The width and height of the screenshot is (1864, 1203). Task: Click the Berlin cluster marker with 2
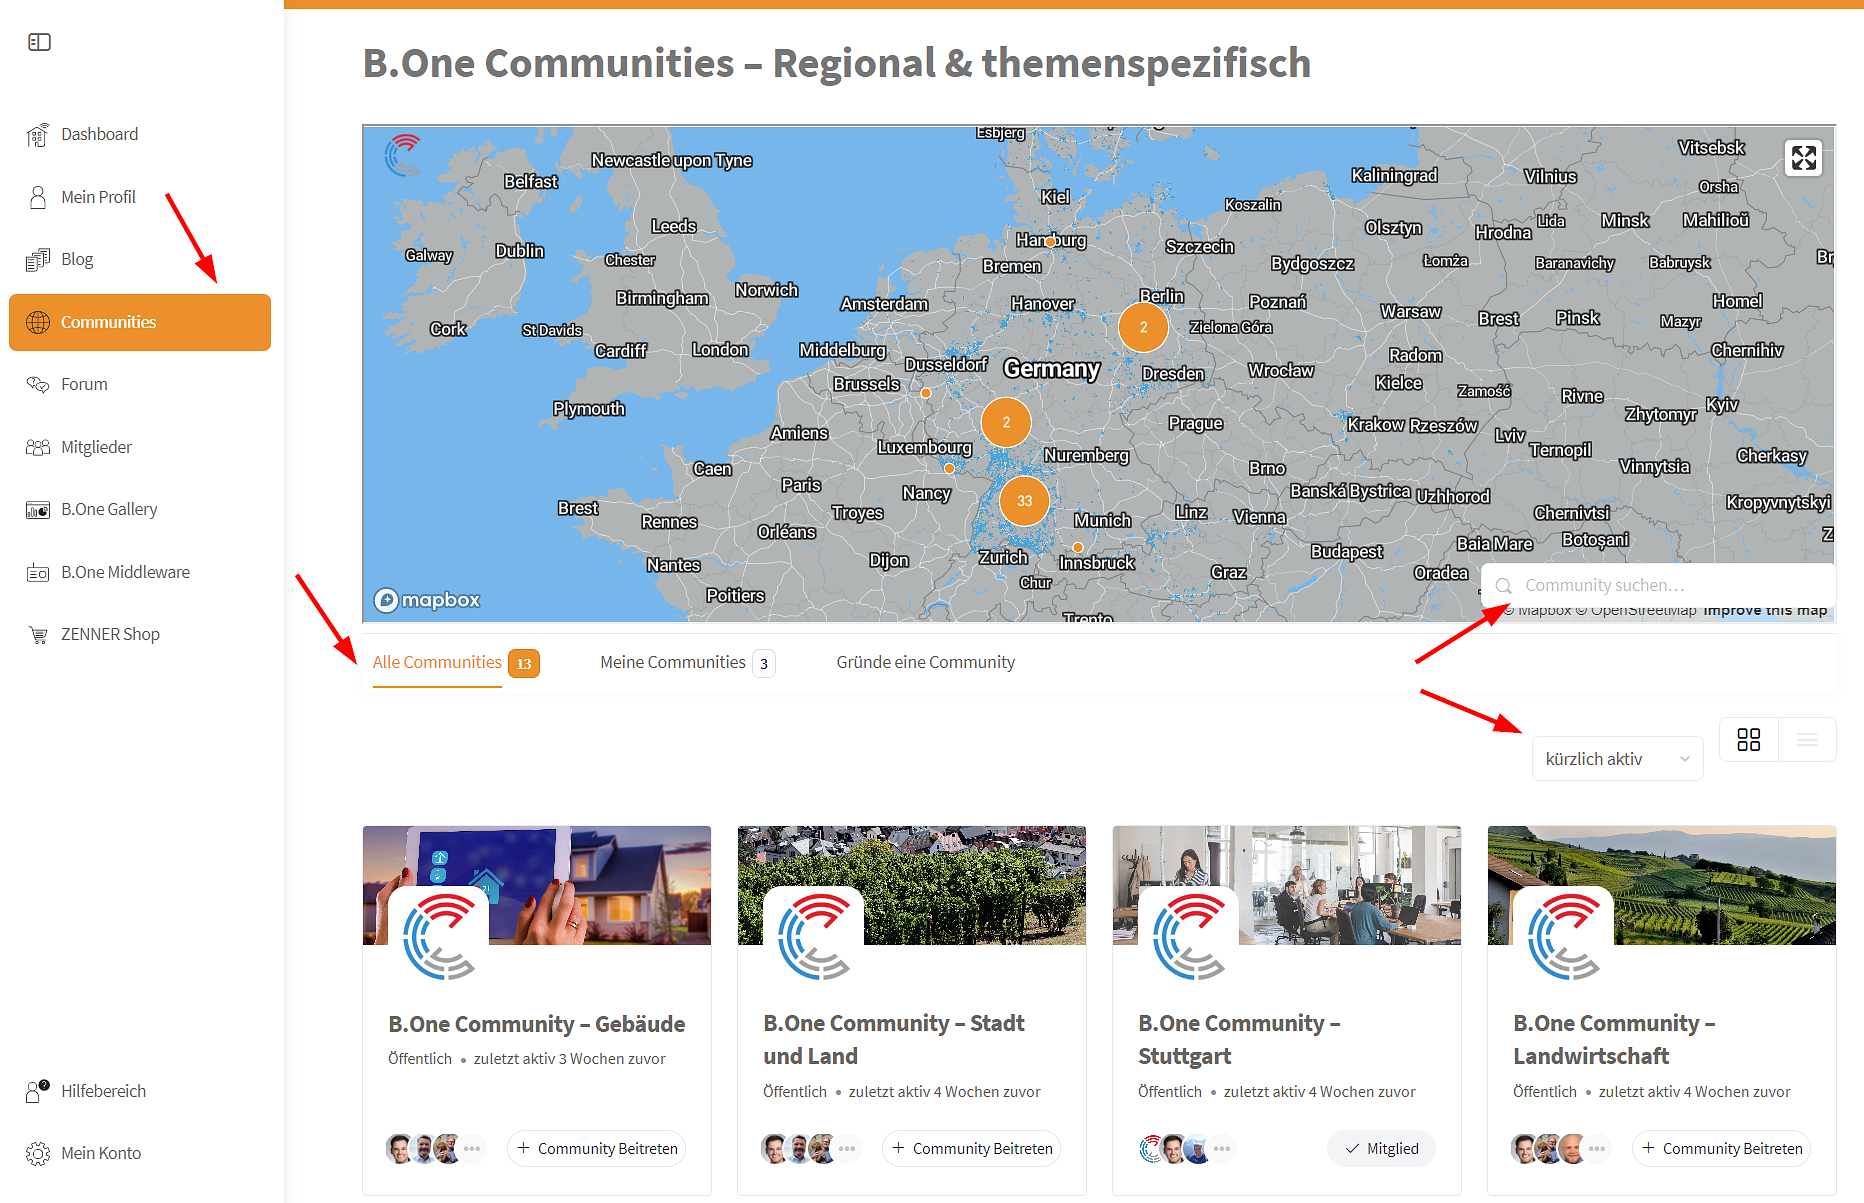1143,327
